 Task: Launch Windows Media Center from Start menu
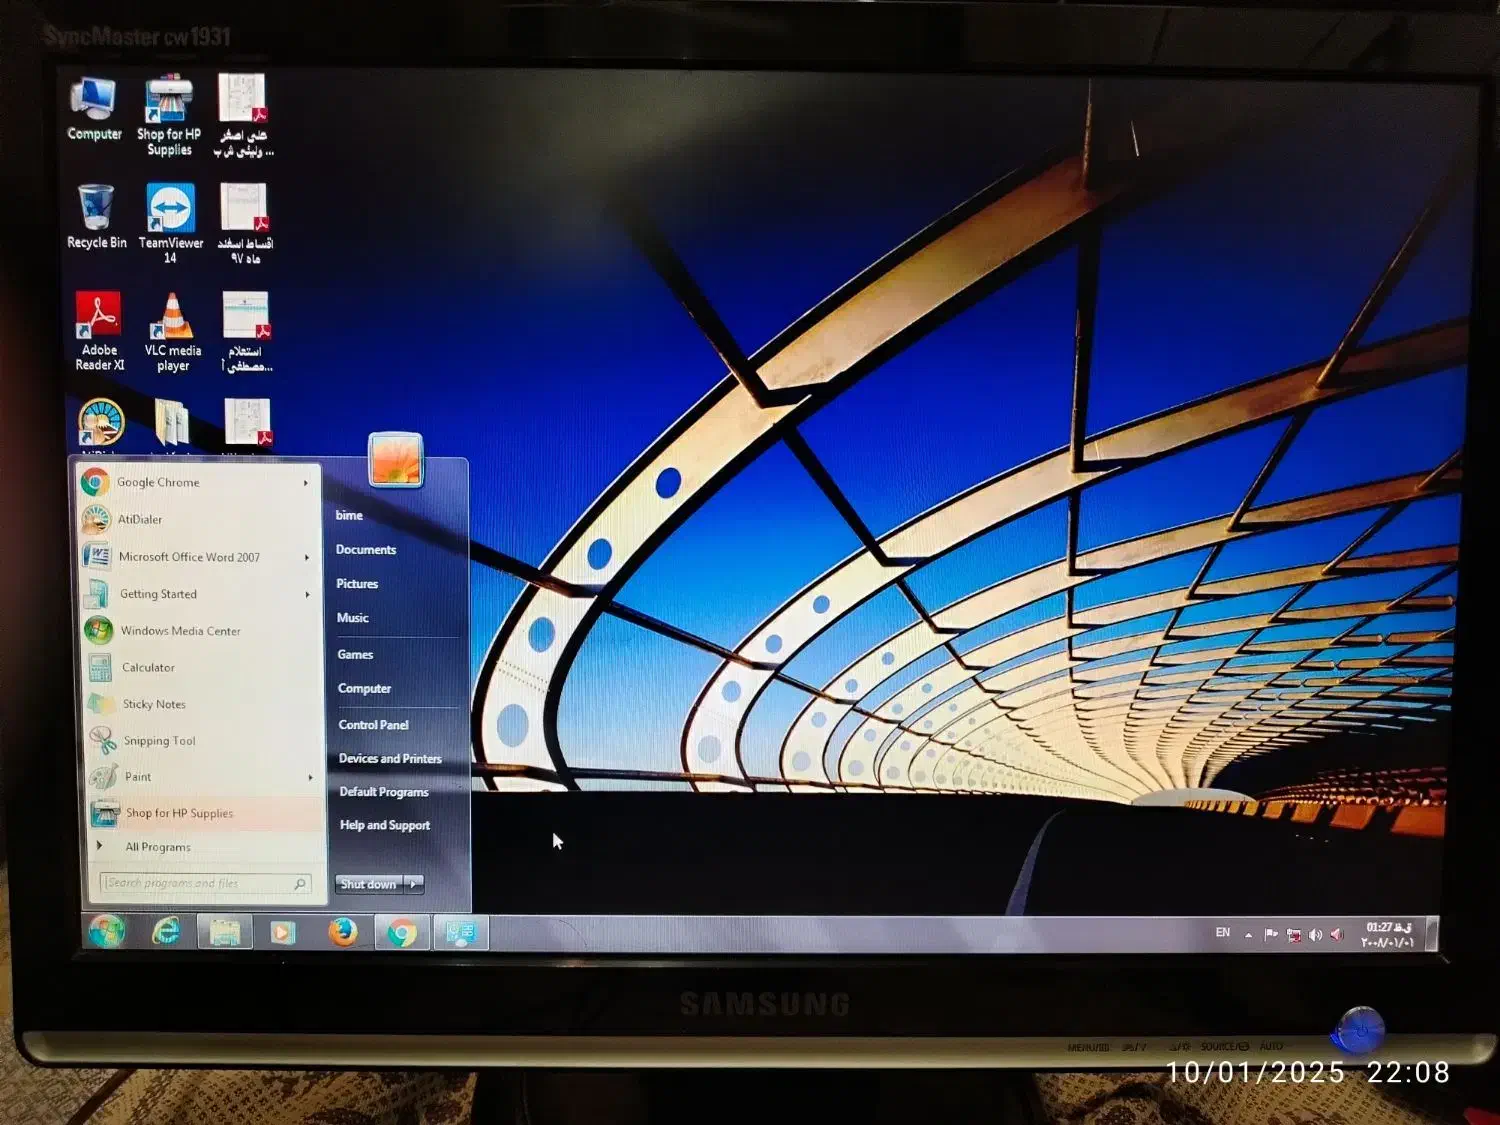pyautogui.click(x=203, y=631)
